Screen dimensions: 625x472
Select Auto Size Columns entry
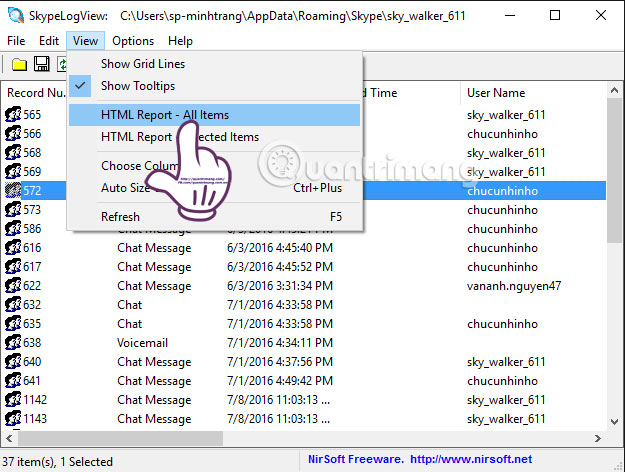[x=214, y=188]
